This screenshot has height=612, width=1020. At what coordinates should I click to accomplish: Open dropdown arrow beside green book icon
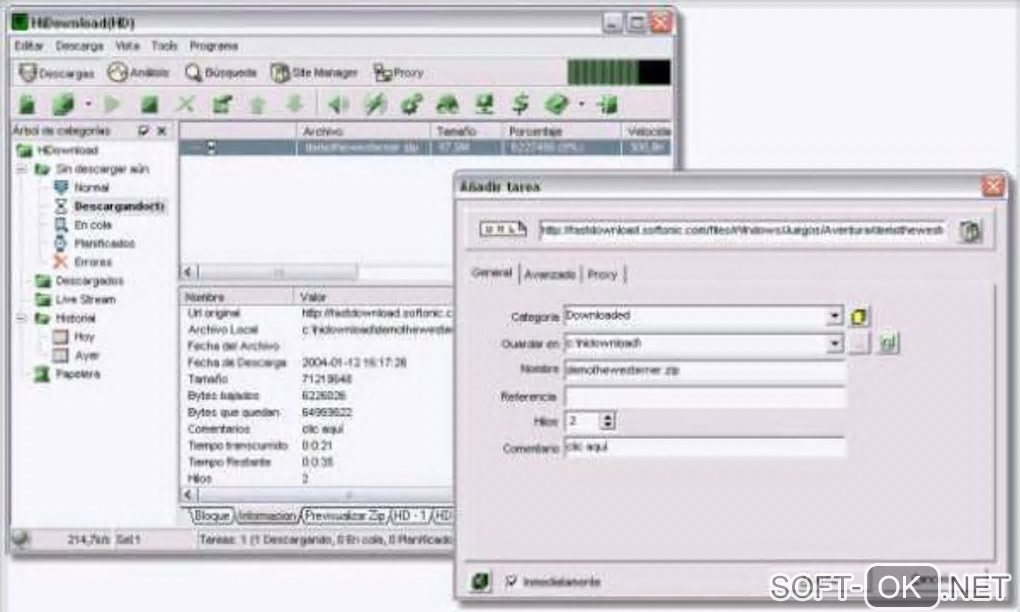[582, 104]
